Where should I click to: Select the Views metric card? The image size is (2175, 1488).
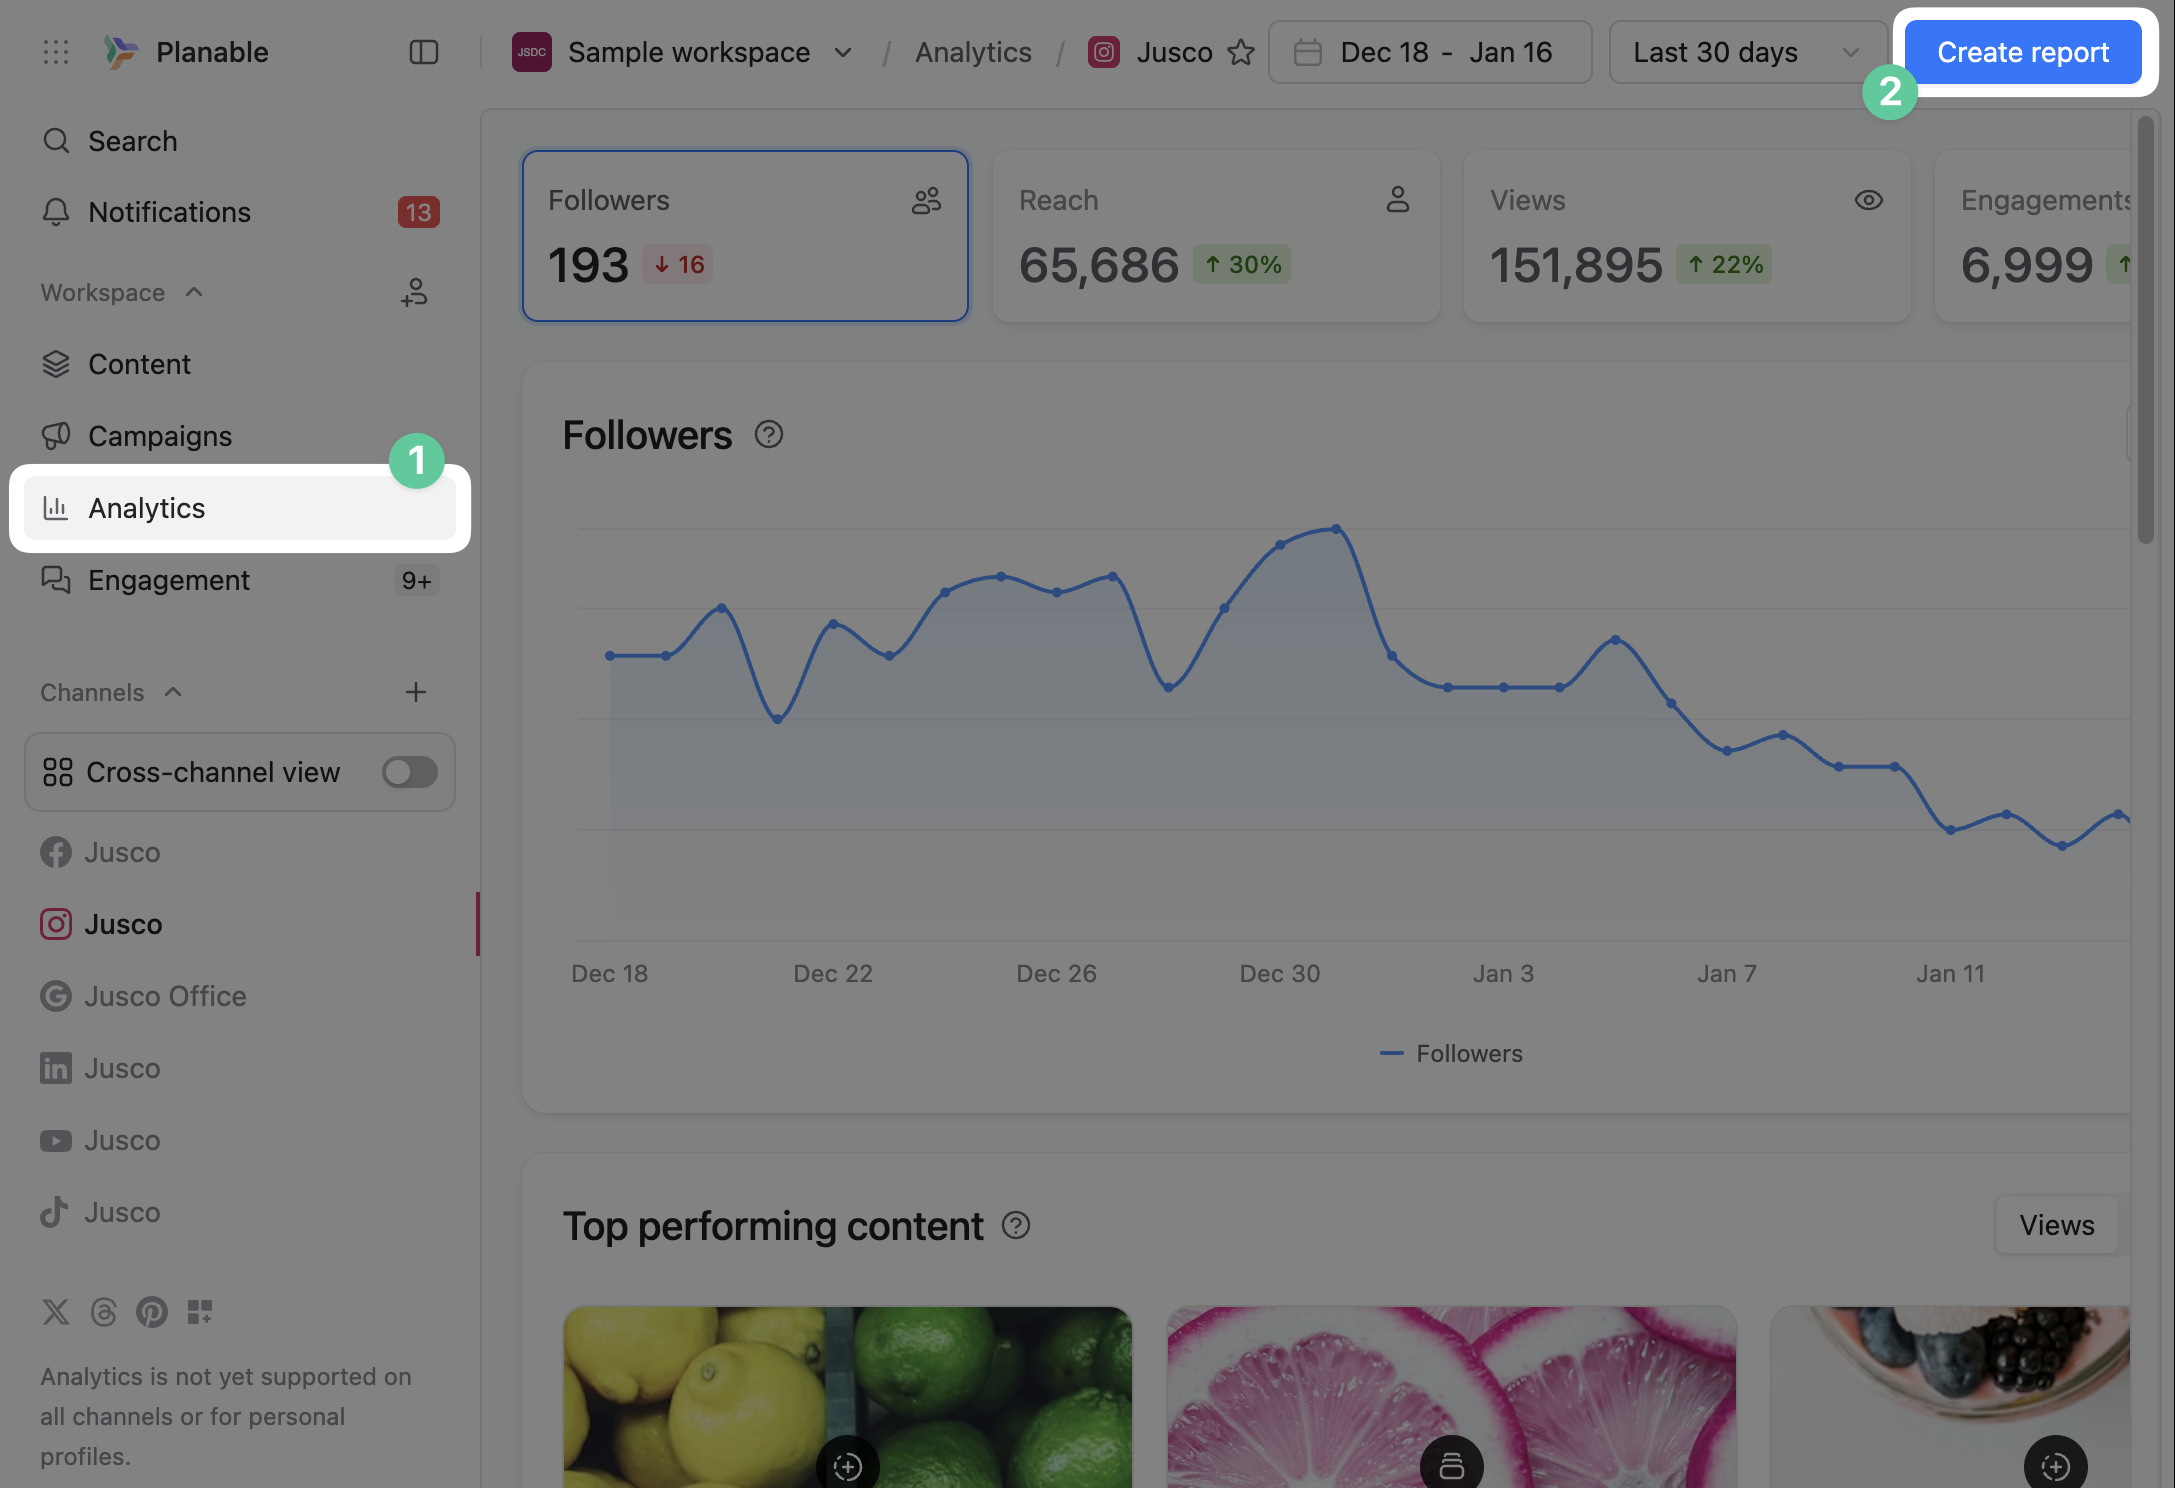pos(1686,236)
